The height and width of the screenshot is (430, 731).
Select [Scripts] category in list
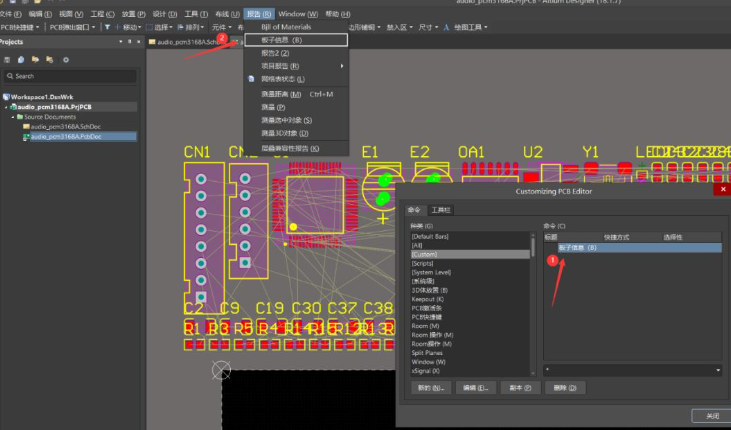click(x=422, y=264)
